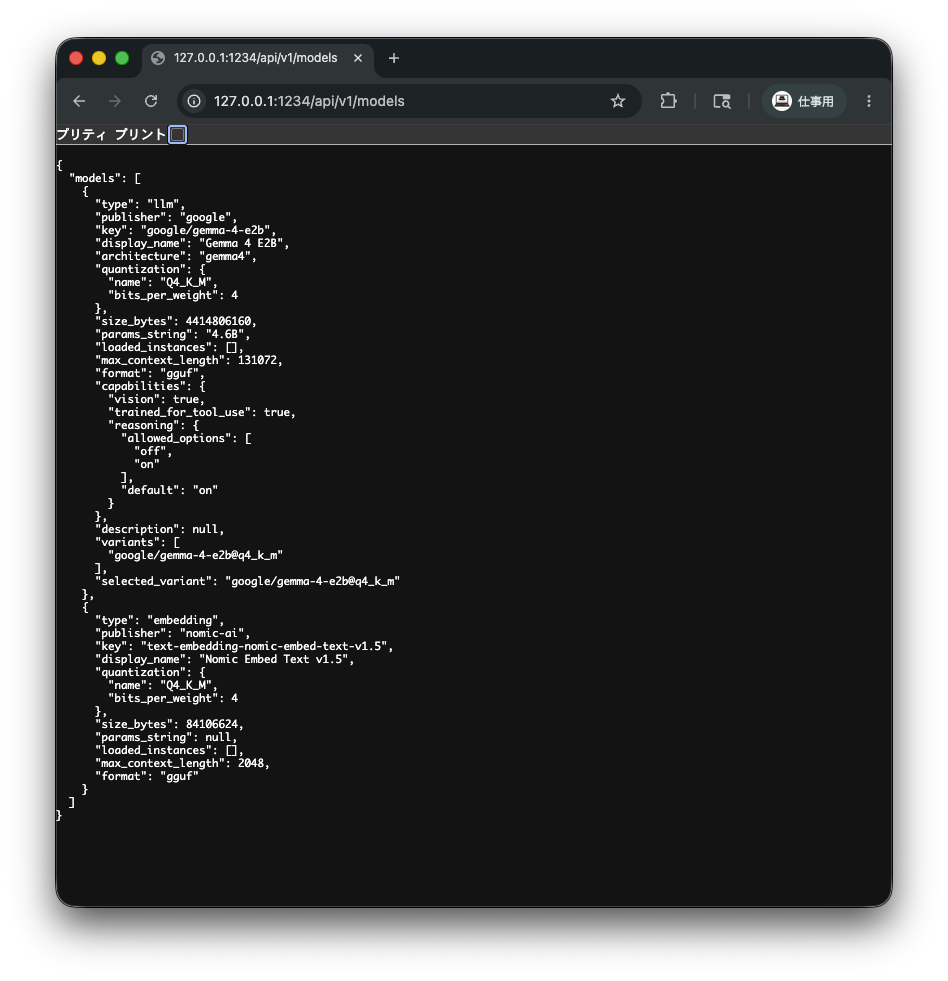Open Chrome's three-dot menu
Viewport: 948px width, 981px height.
click(x=869, y=101)
